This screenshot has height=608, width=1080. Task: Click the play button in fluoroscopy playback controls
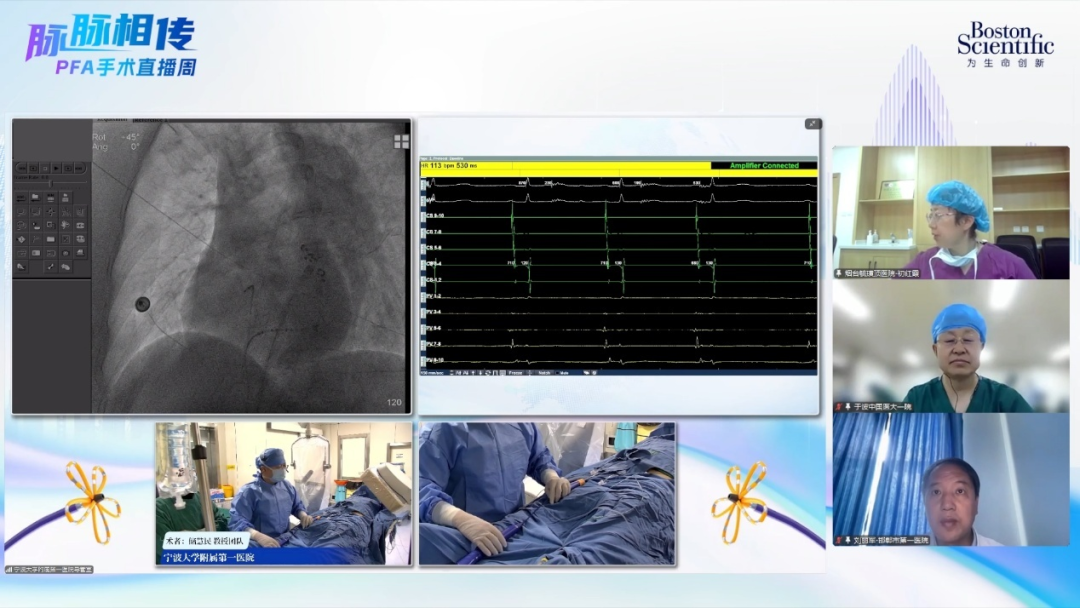(56, 169)
